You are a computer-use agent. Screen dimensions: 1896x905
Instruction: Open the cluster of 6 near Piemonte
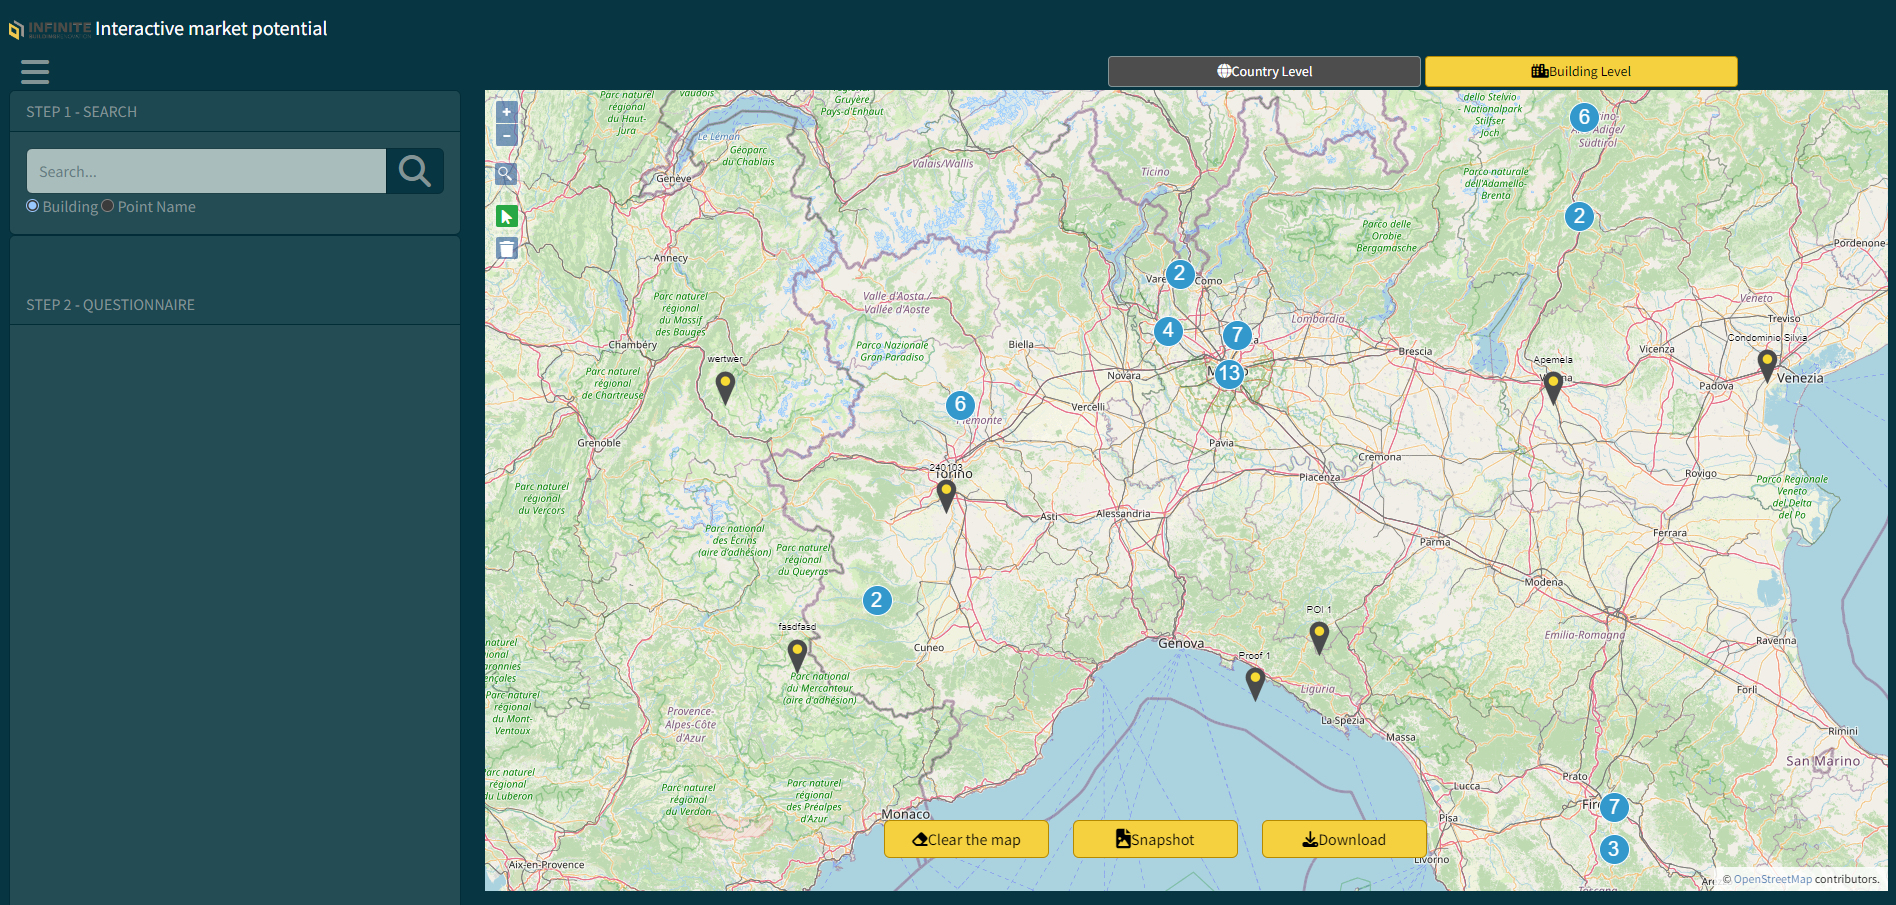960,404
